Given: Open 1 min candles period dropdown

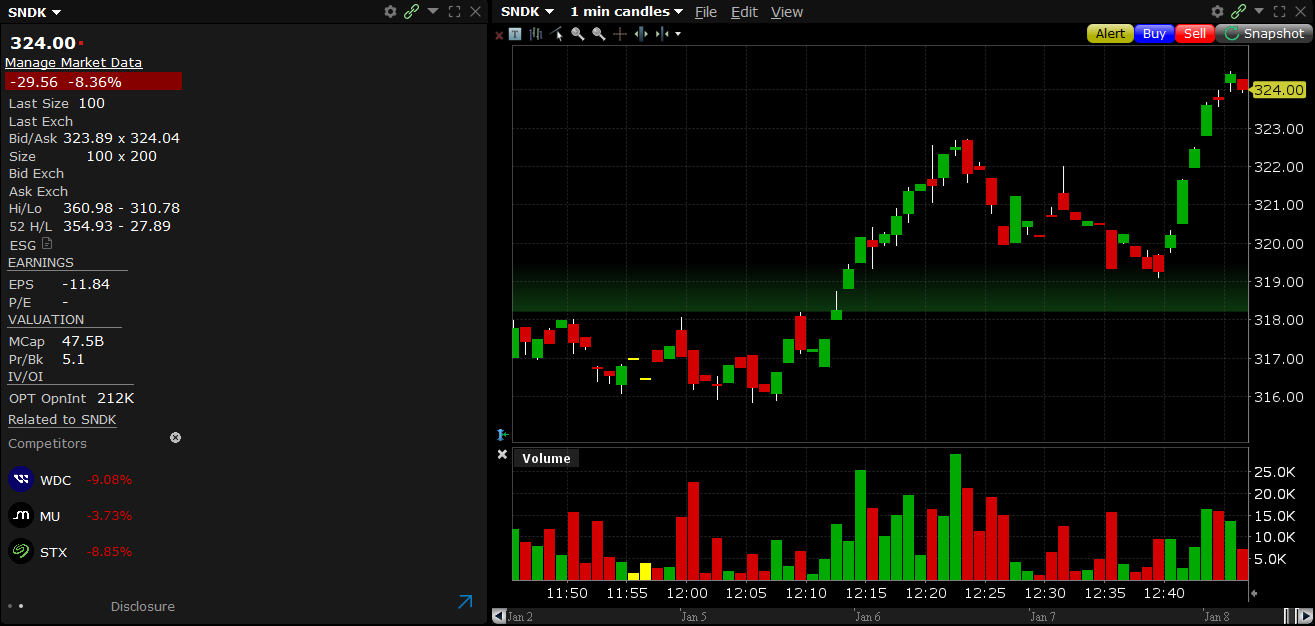Looking at the screenshot, I should pyautogui.click(x=626, y=12).
